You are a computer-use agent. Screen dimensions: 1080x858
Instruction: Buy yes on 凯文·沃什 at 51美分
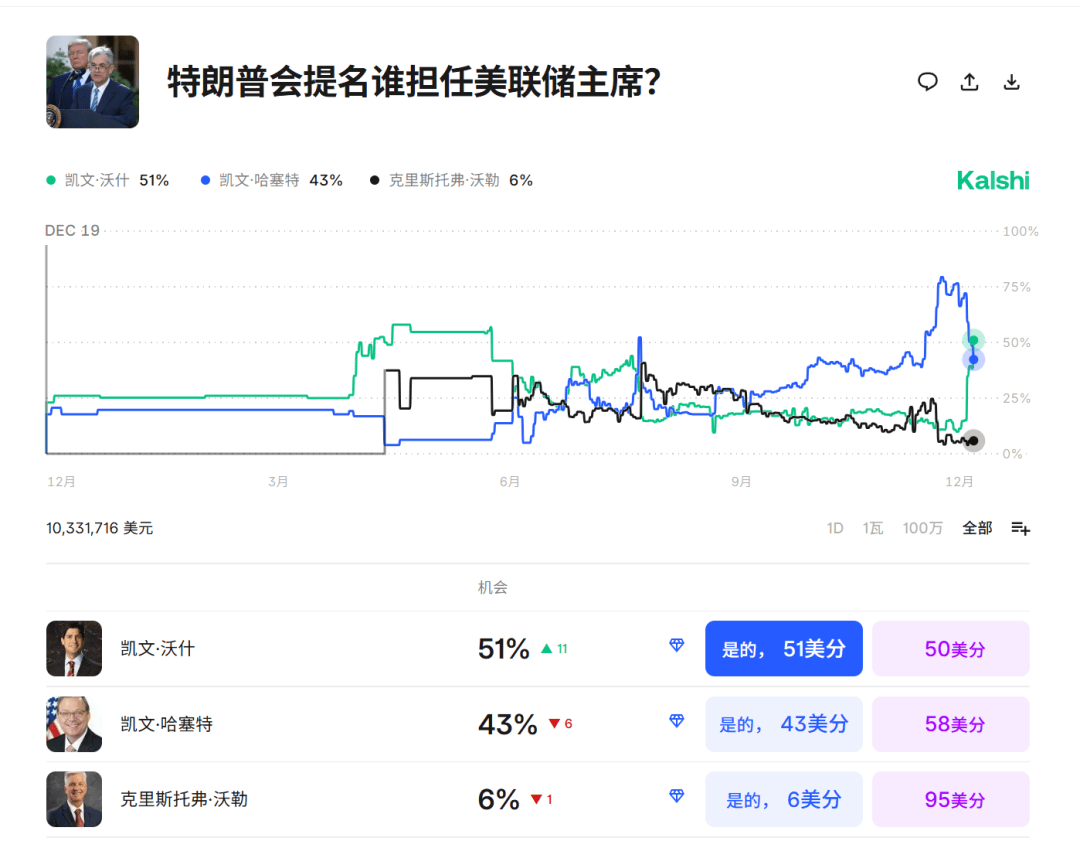(x=784, y=647)
